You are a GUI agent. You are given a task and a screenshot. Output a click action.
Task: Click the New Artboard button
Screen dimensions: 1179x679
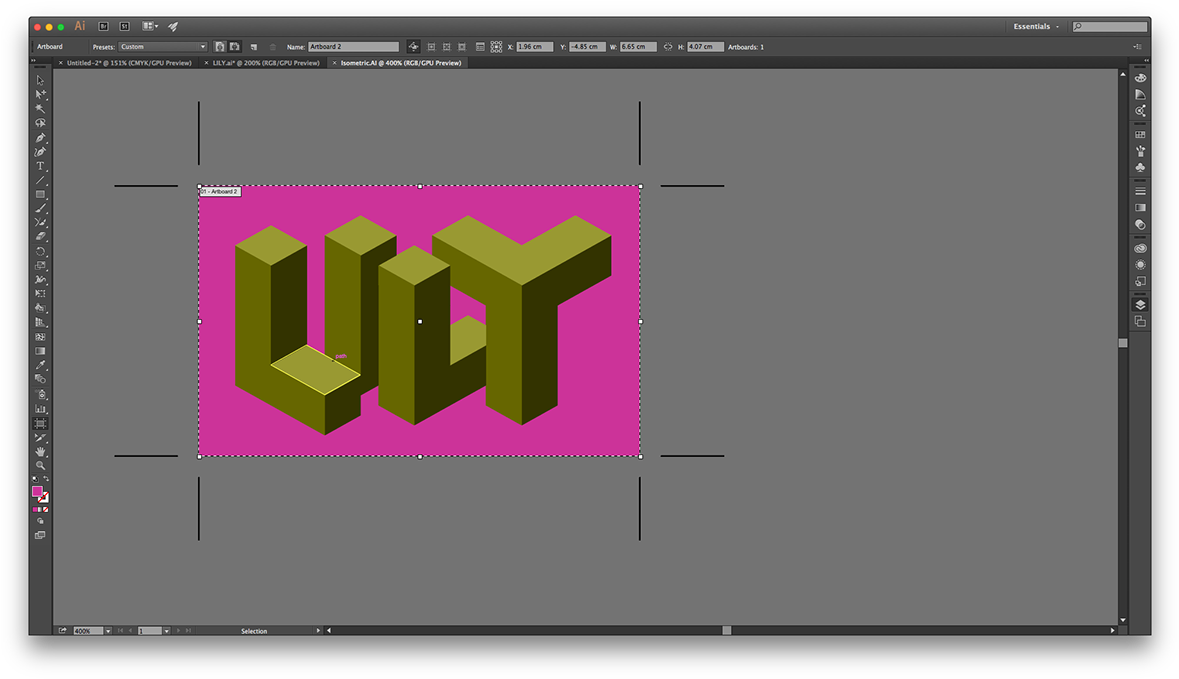pos(254,47)
